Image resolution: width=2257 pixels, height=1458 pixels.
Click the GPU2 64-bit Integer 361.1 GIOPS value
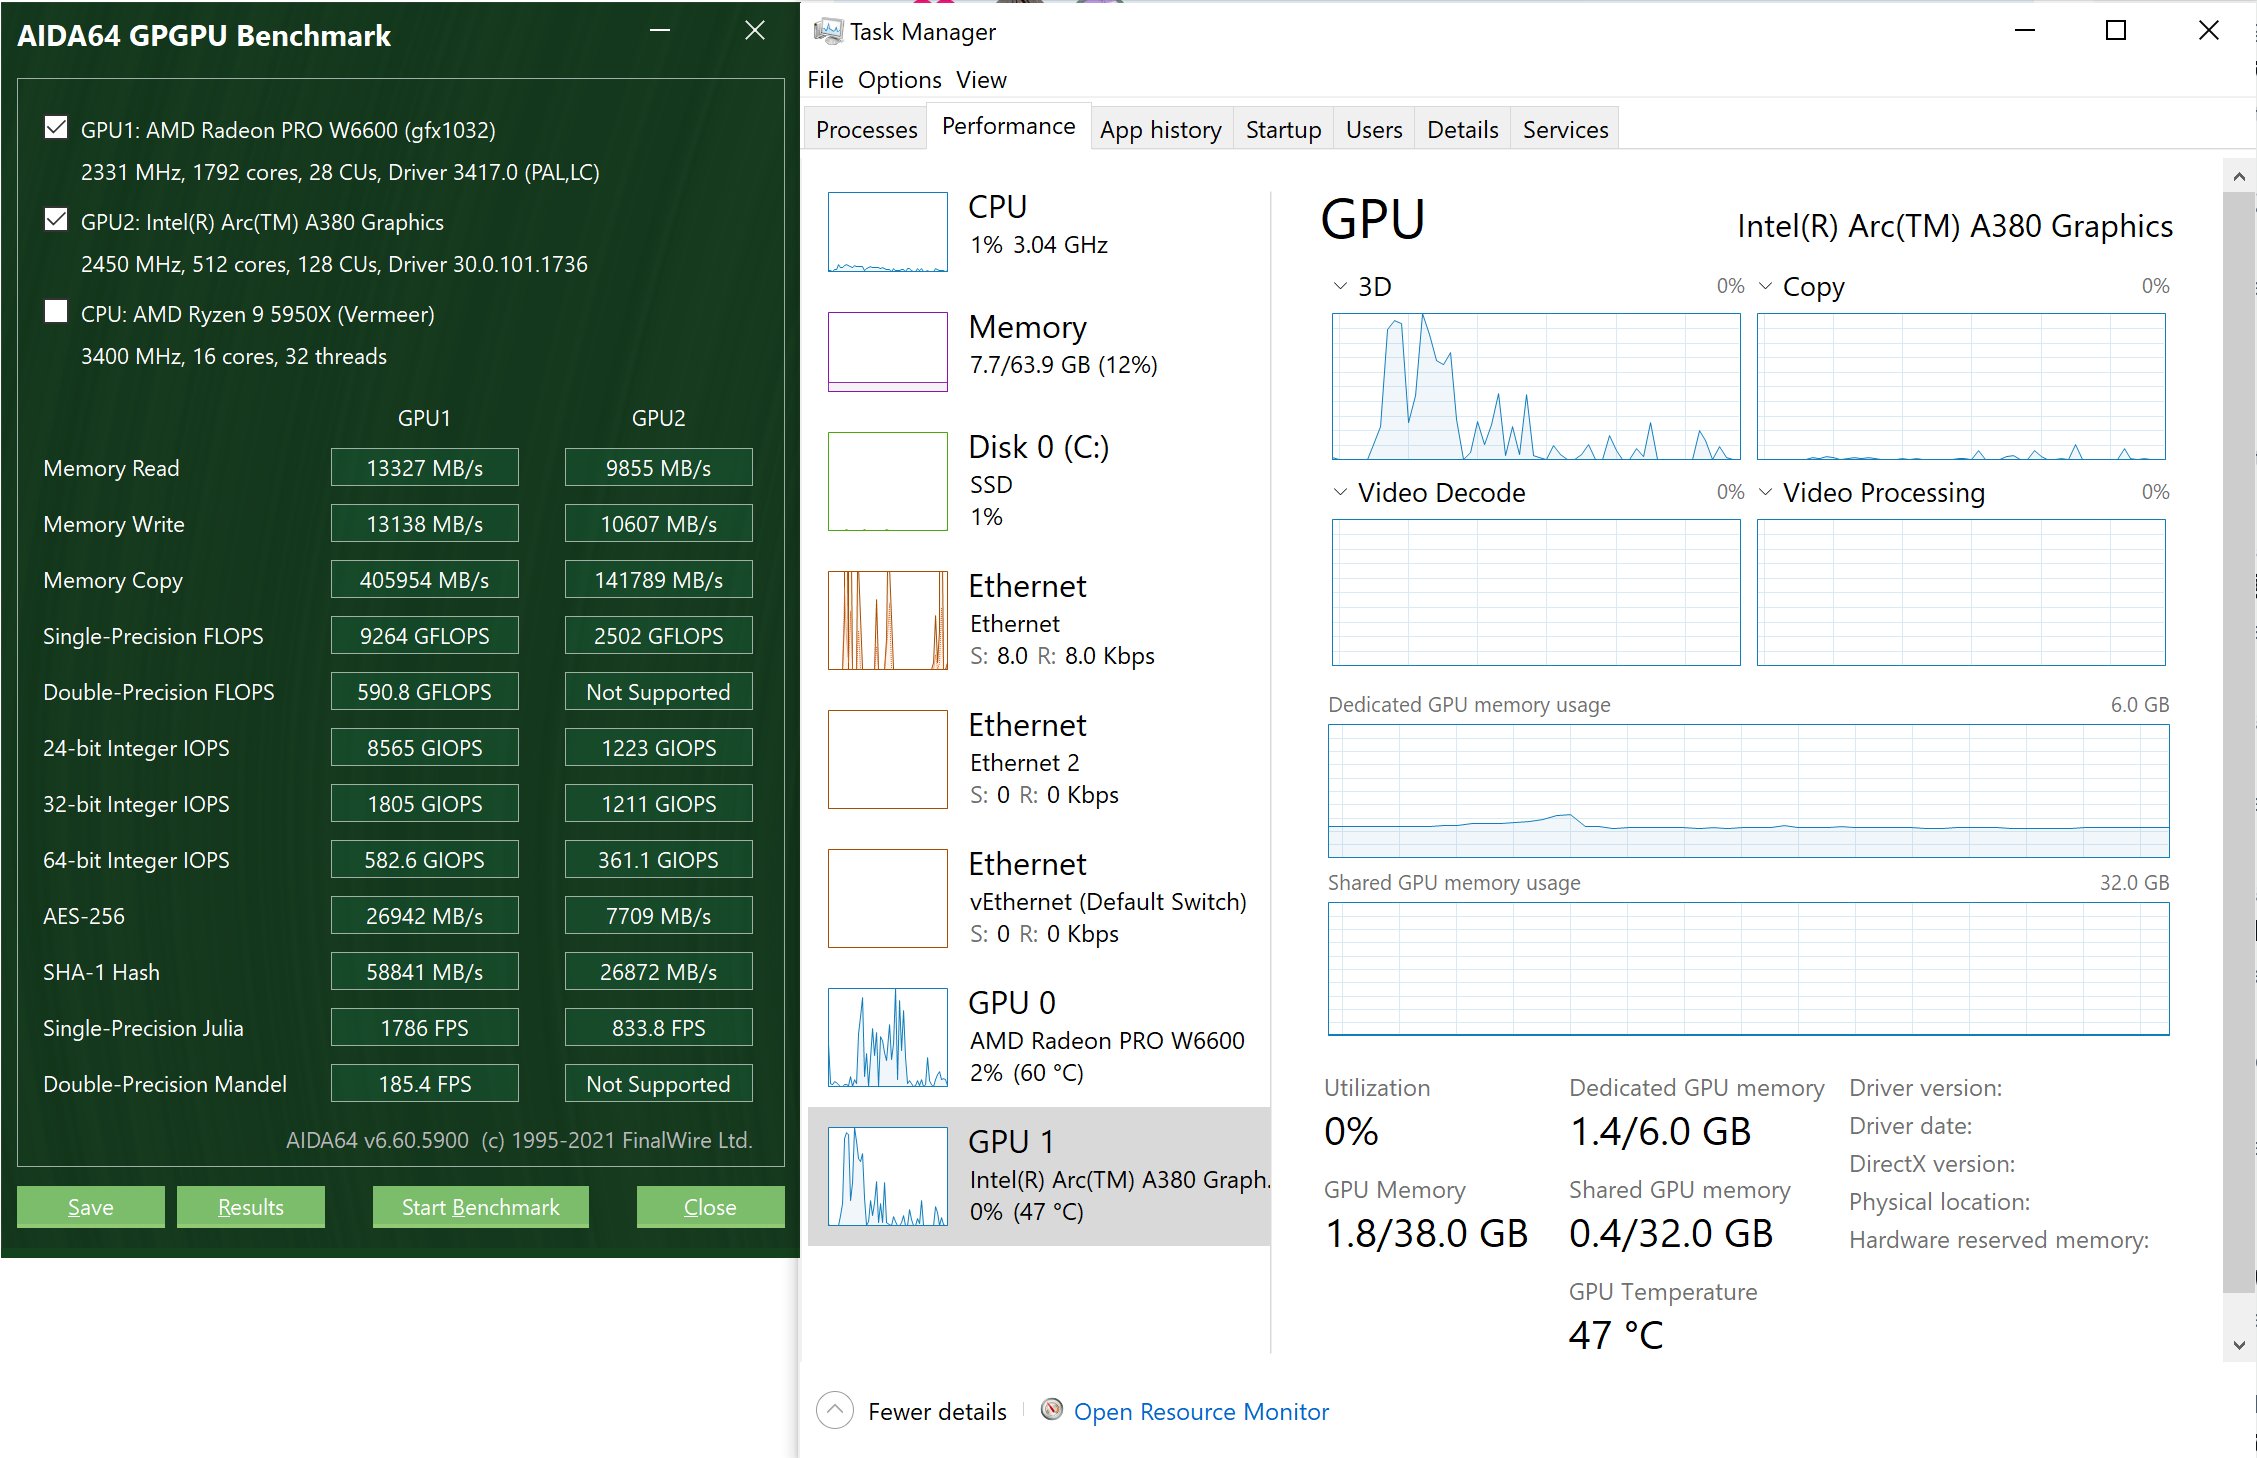pyautogui.click(x=658, y=859)
